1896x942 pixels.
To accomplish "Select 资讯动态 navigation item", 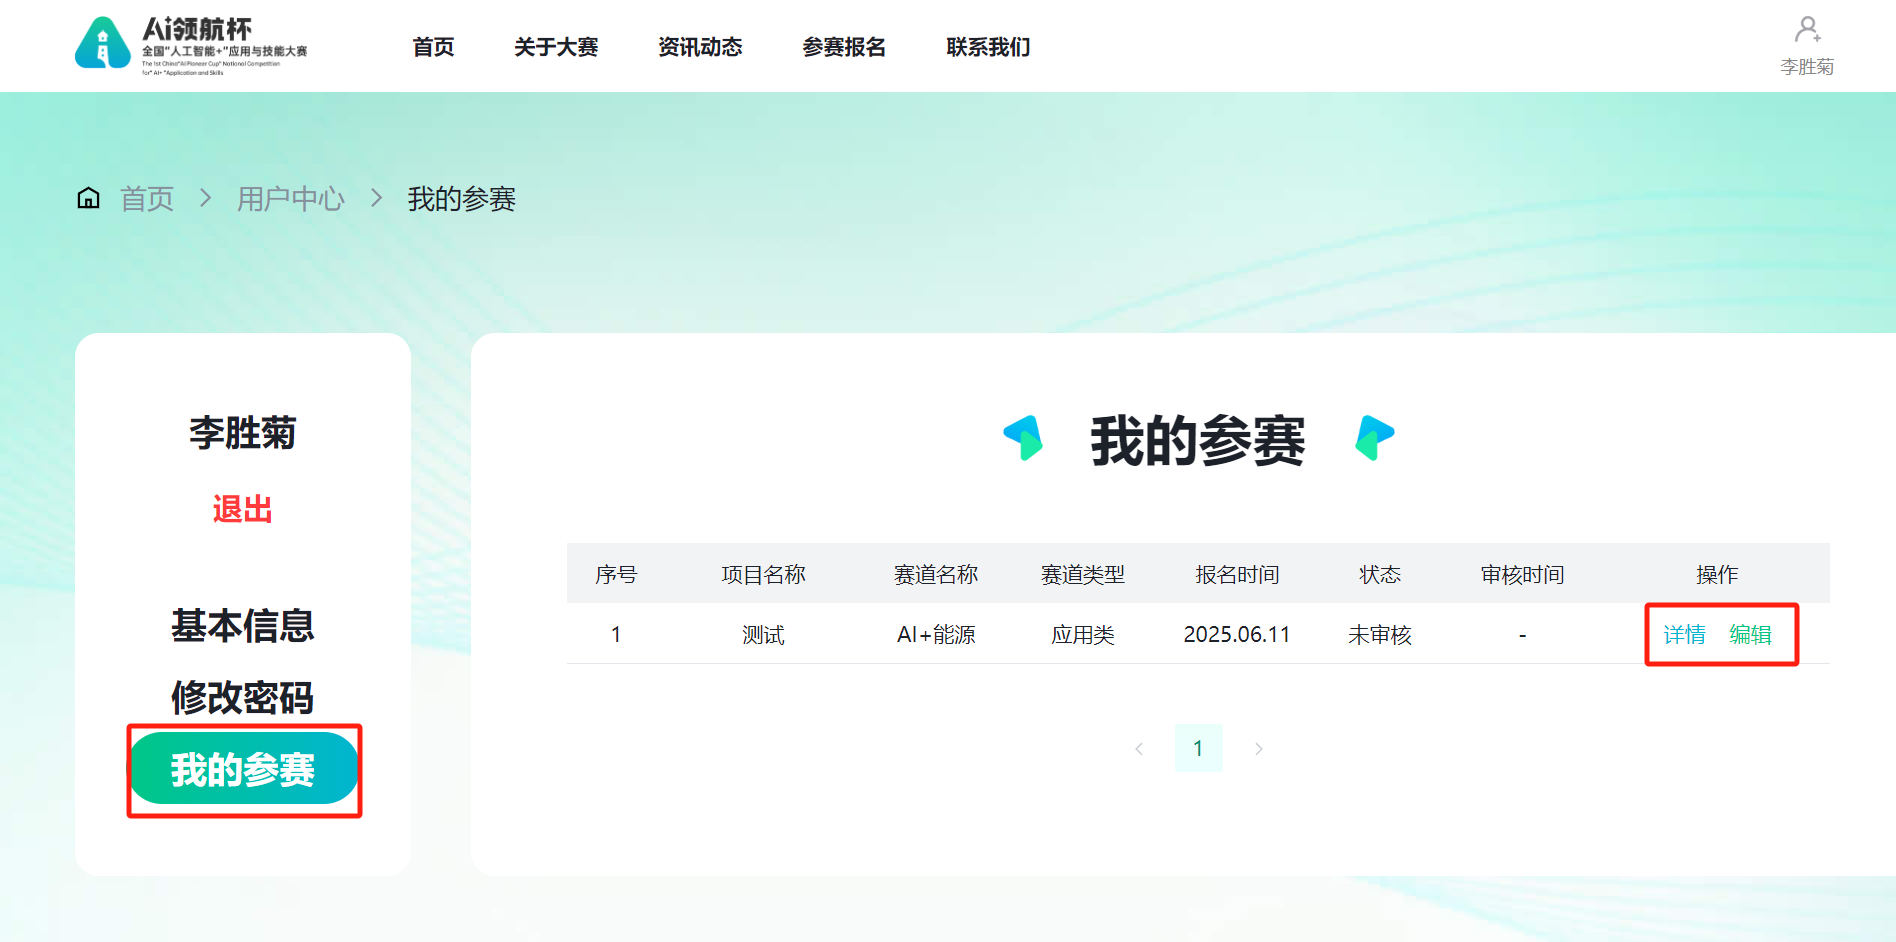I will coord(700,47).
